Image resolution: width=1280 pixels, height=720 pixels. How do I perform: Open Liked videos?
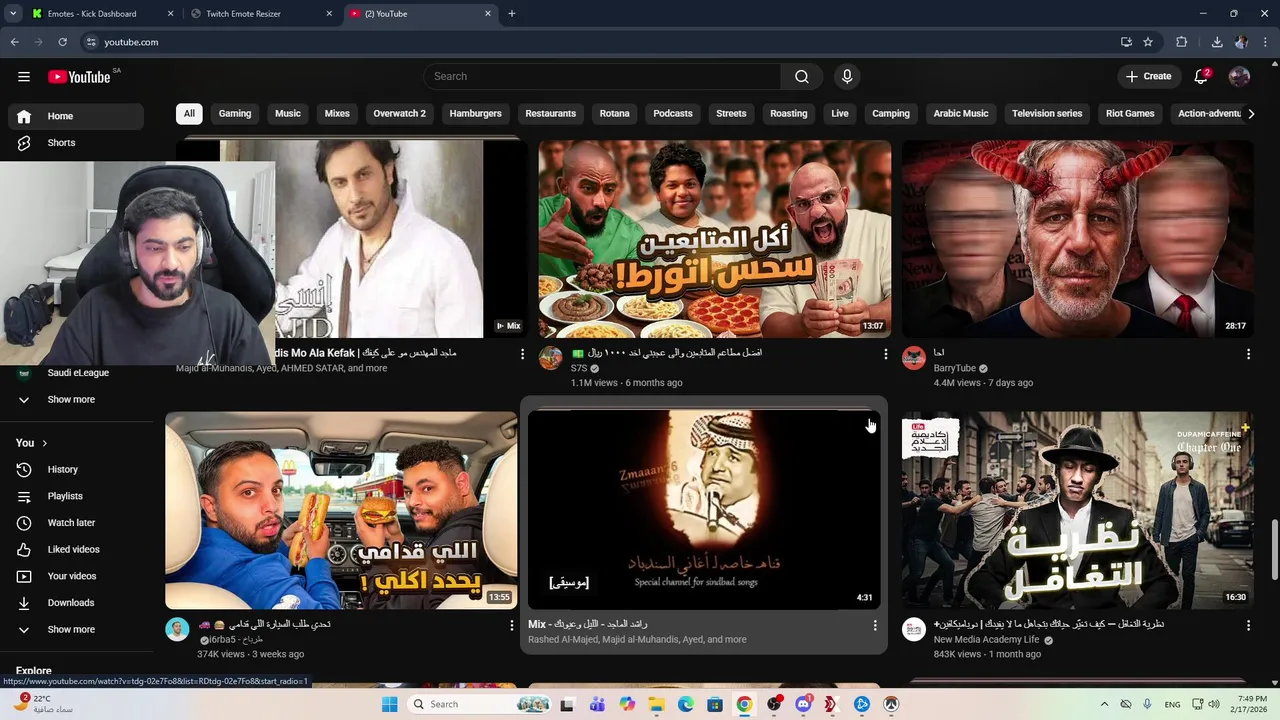(x=76, y=549)
